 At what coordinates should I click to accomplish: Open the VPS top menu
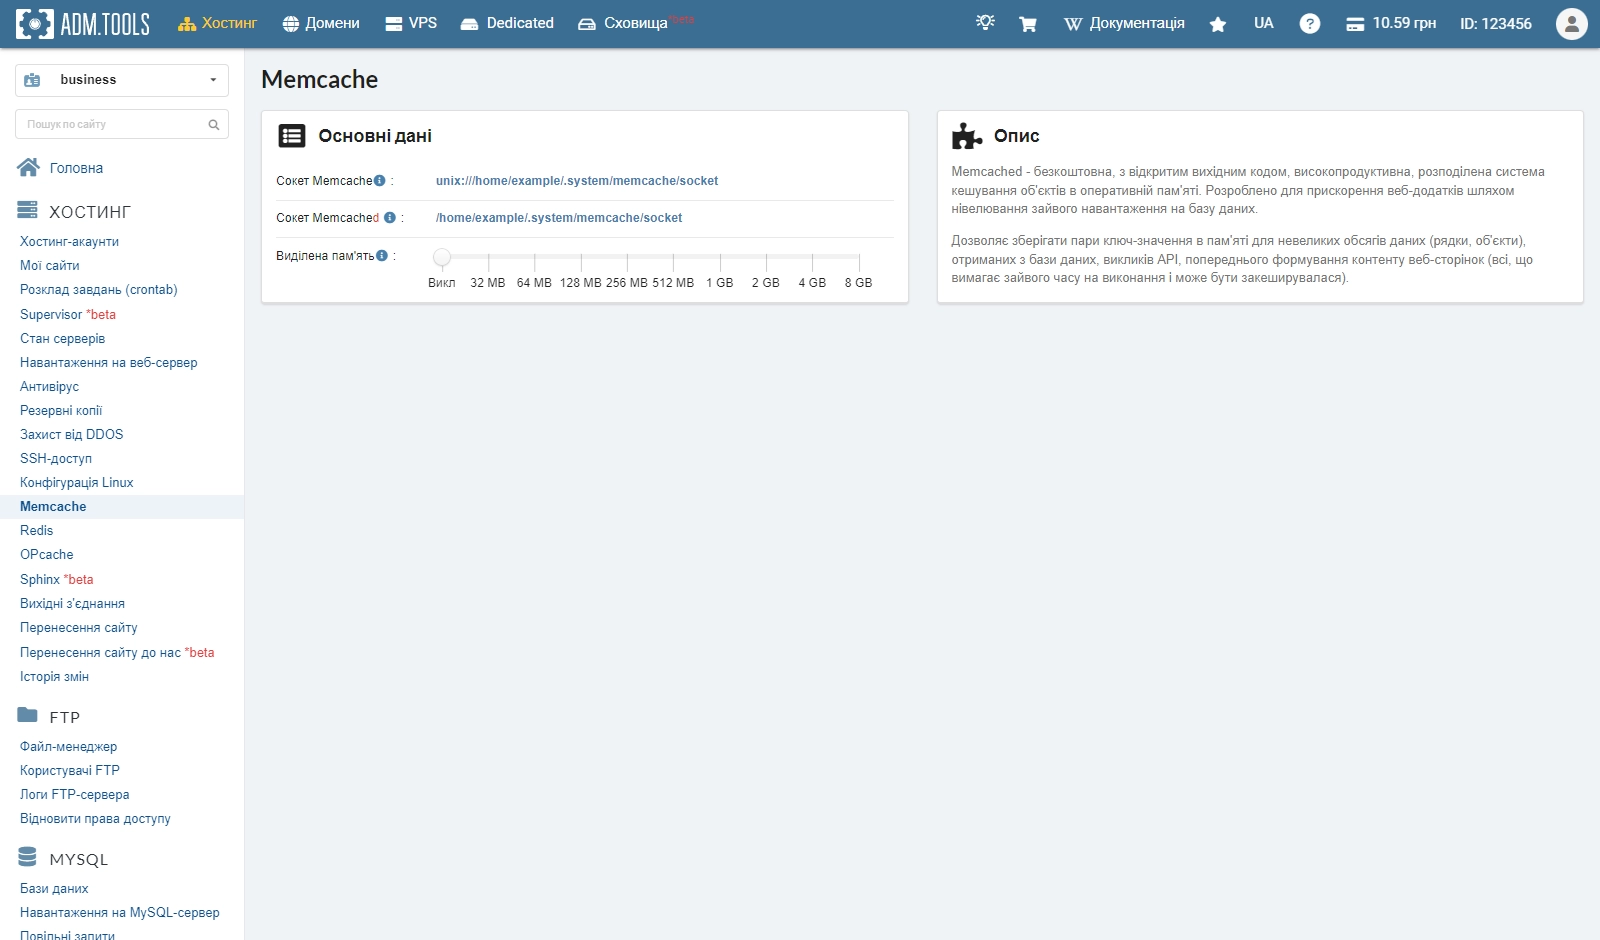(x=411, y=24)
